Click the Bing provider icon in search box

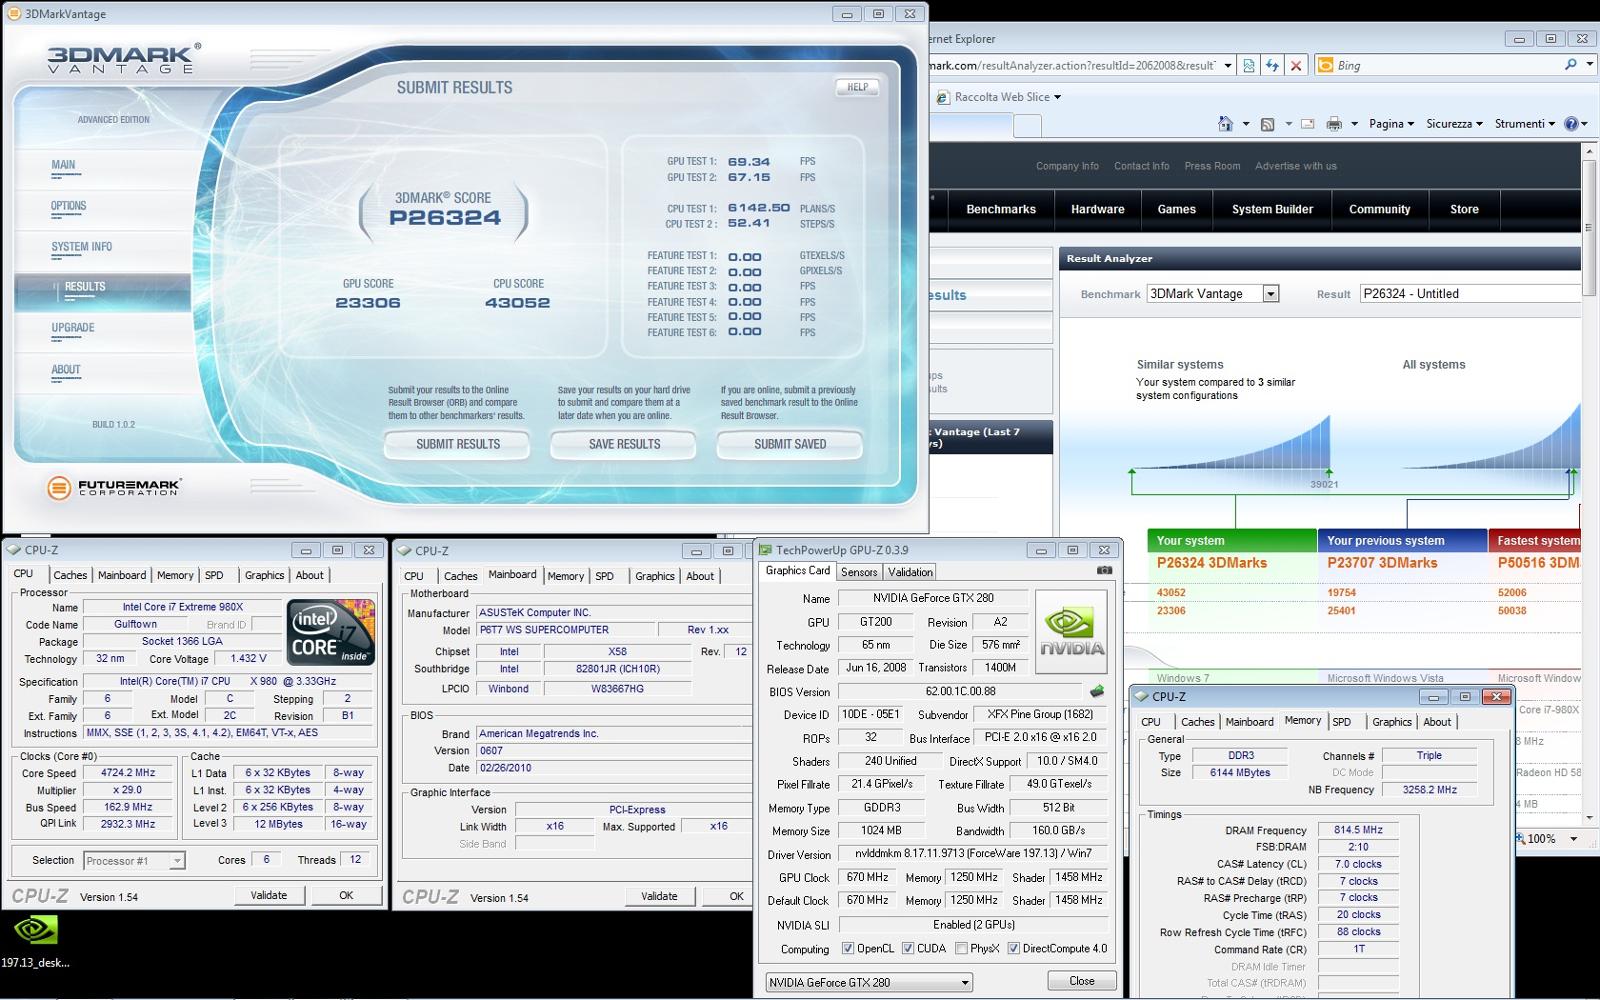[x=1326, y=65]
